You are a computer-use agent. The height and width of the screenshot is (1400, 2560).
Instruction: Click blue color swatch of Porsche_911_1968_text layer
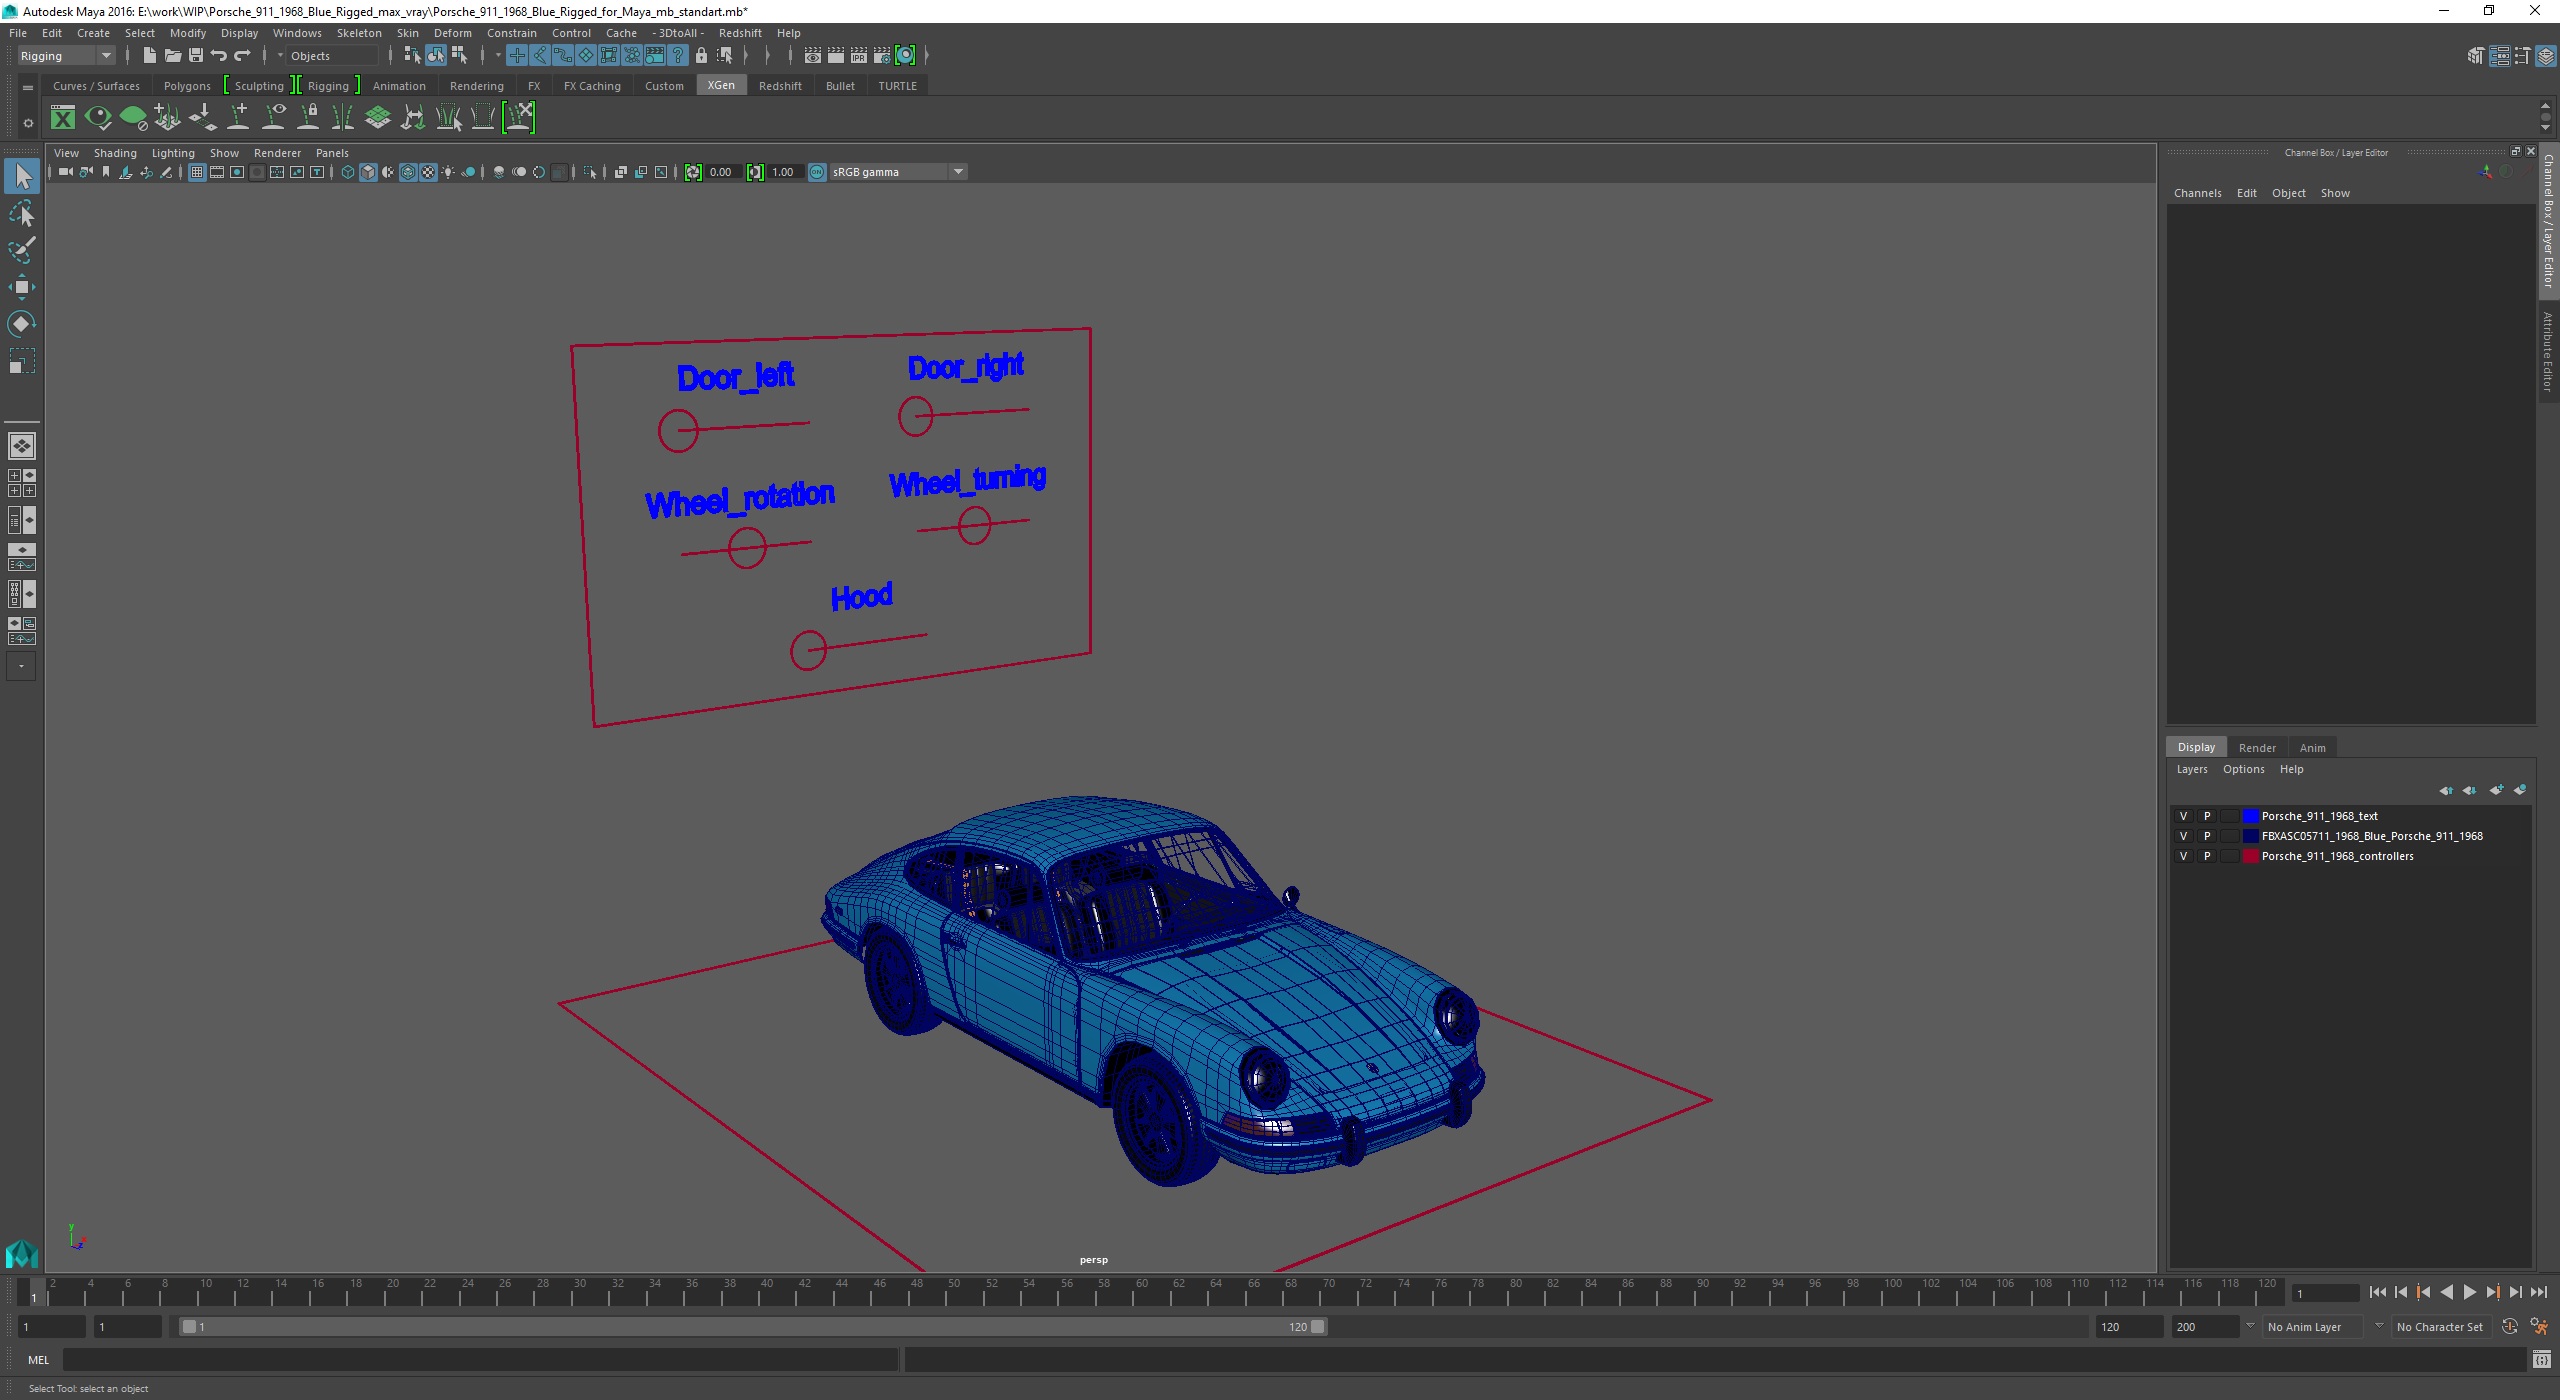pos(2250,816)
